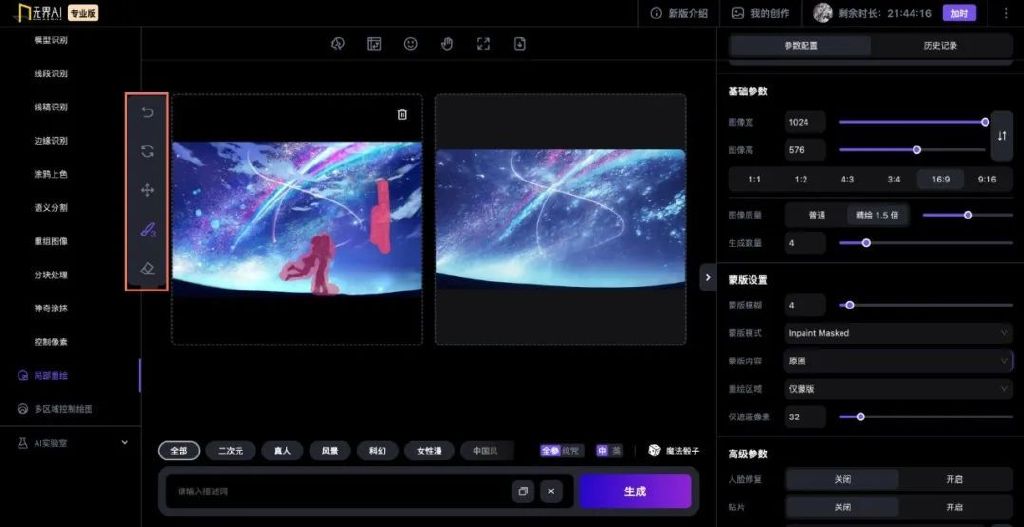Click the layout template icon in top toolbar
Screen dimensions: 1024x527
374,44
